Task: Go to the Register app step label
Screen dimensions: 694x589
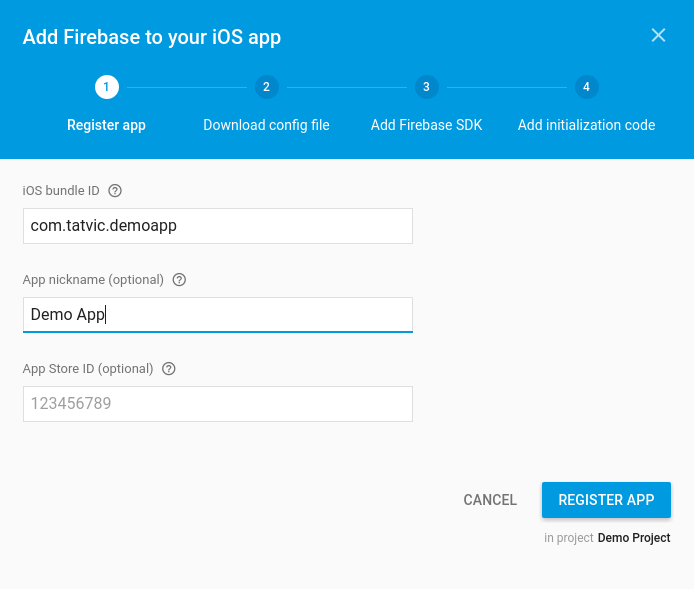Action: 106,125
